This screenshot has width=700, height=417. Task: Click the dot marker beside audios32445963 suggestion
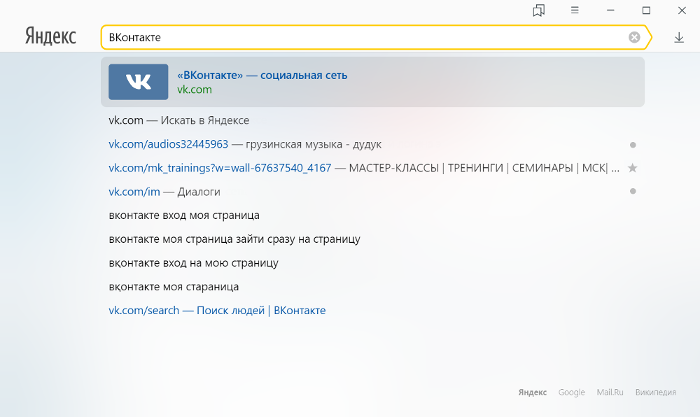point(633,145)
